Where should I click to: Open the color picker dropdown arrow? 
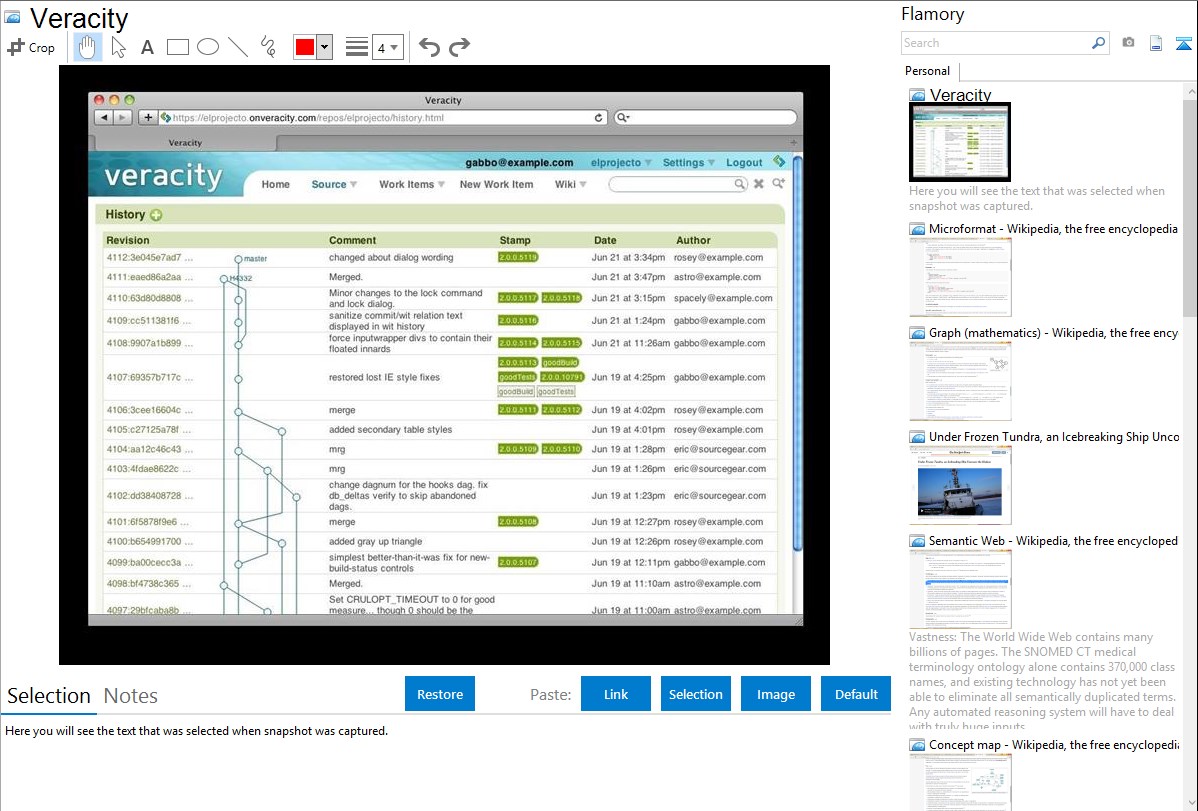[x=325, y=47]
